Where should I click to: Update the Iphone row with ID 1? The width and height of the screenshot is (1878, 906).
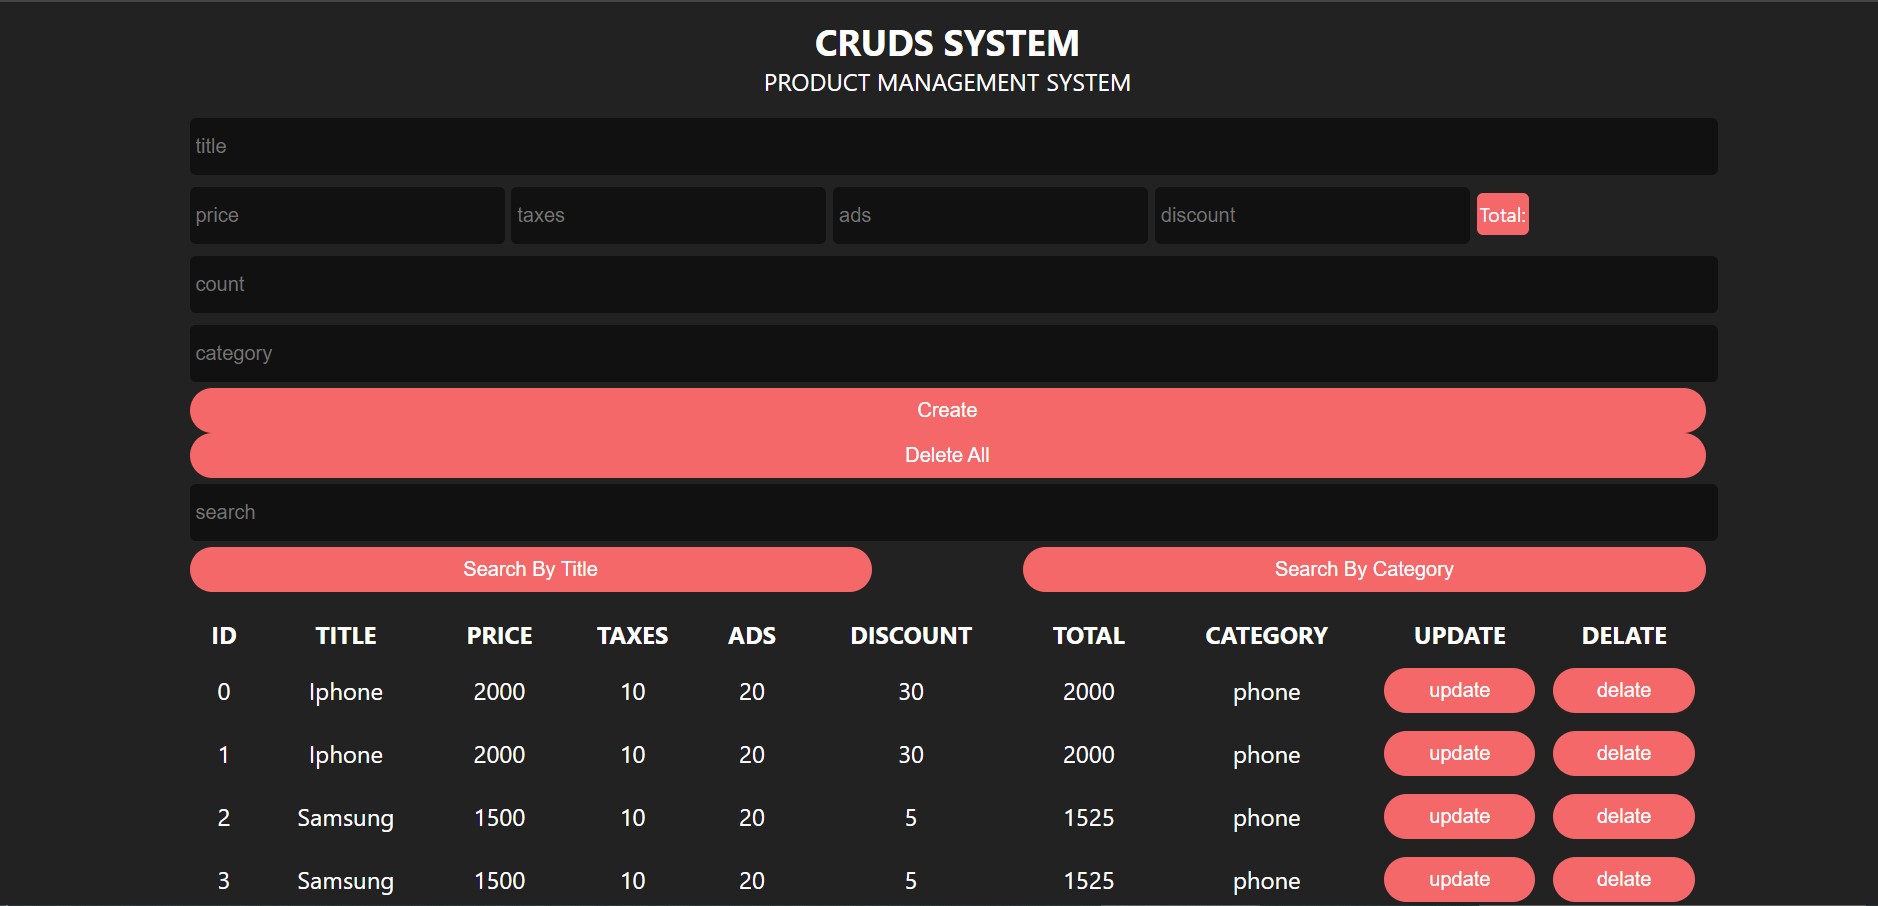1459,753
